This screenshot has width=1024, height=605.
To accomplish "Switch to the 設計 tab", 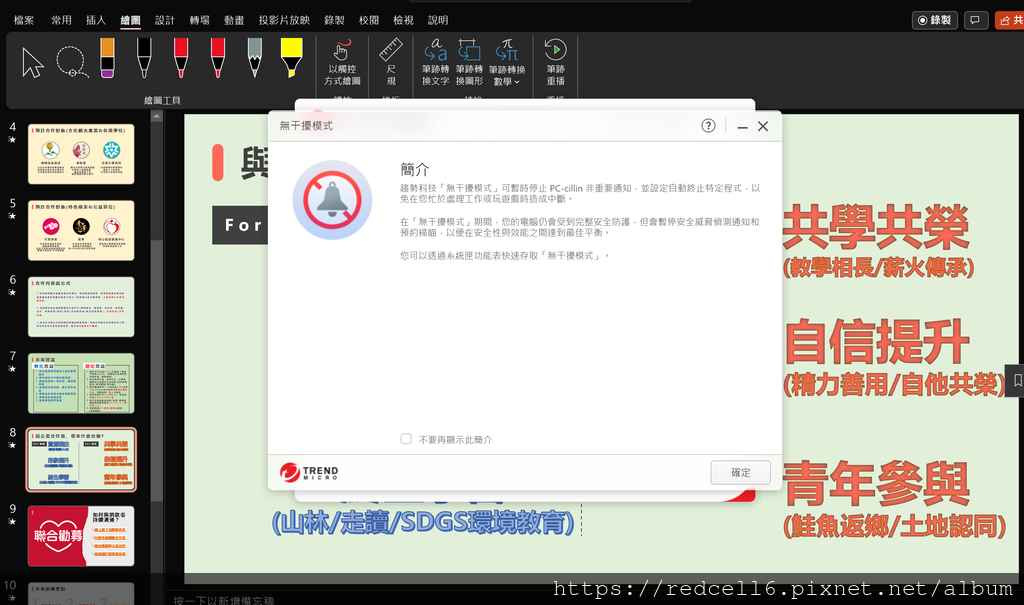I will (x=165, y=20).
